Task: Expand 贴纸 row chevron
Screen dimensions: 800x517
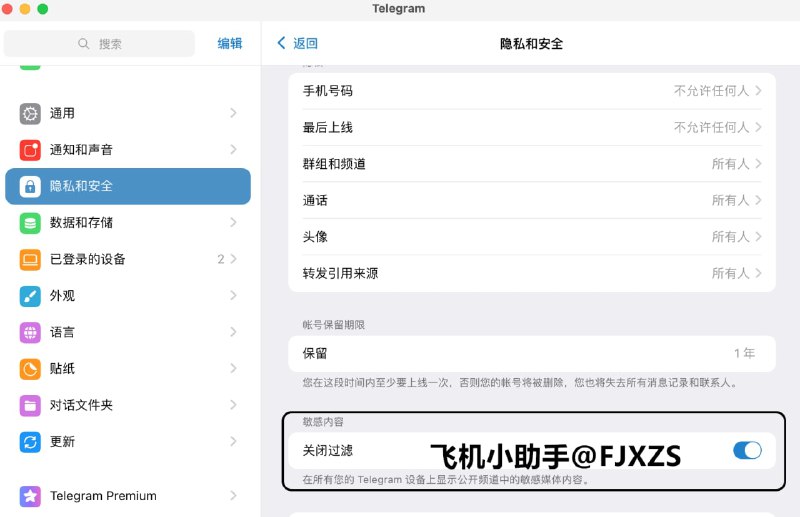Action: (233, 368)
